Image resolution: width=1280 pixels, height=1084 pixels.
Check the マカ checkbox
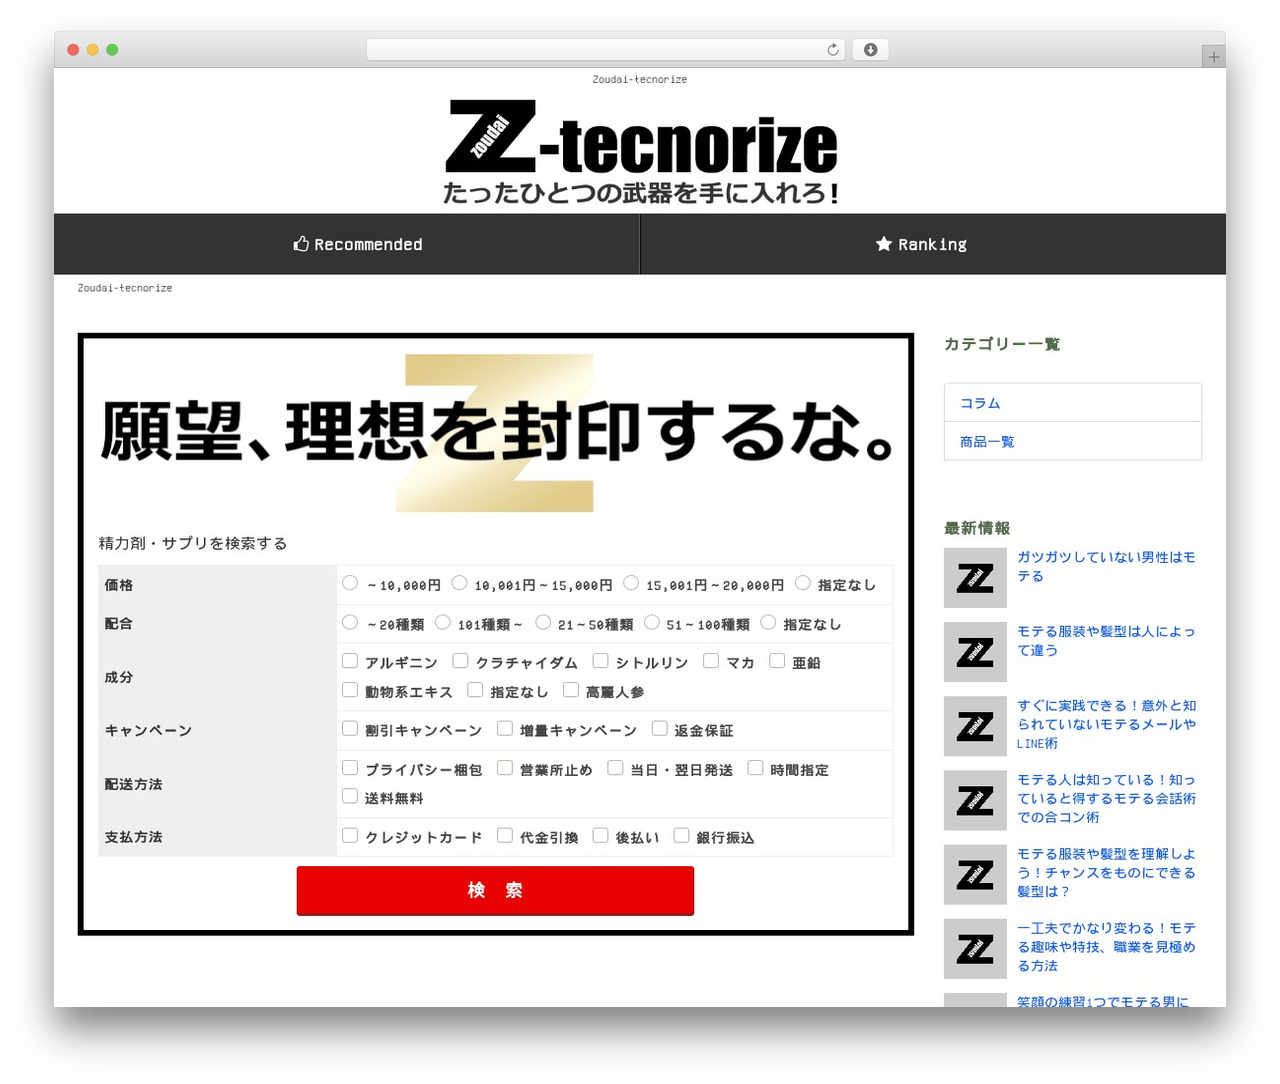coord(711,660)
